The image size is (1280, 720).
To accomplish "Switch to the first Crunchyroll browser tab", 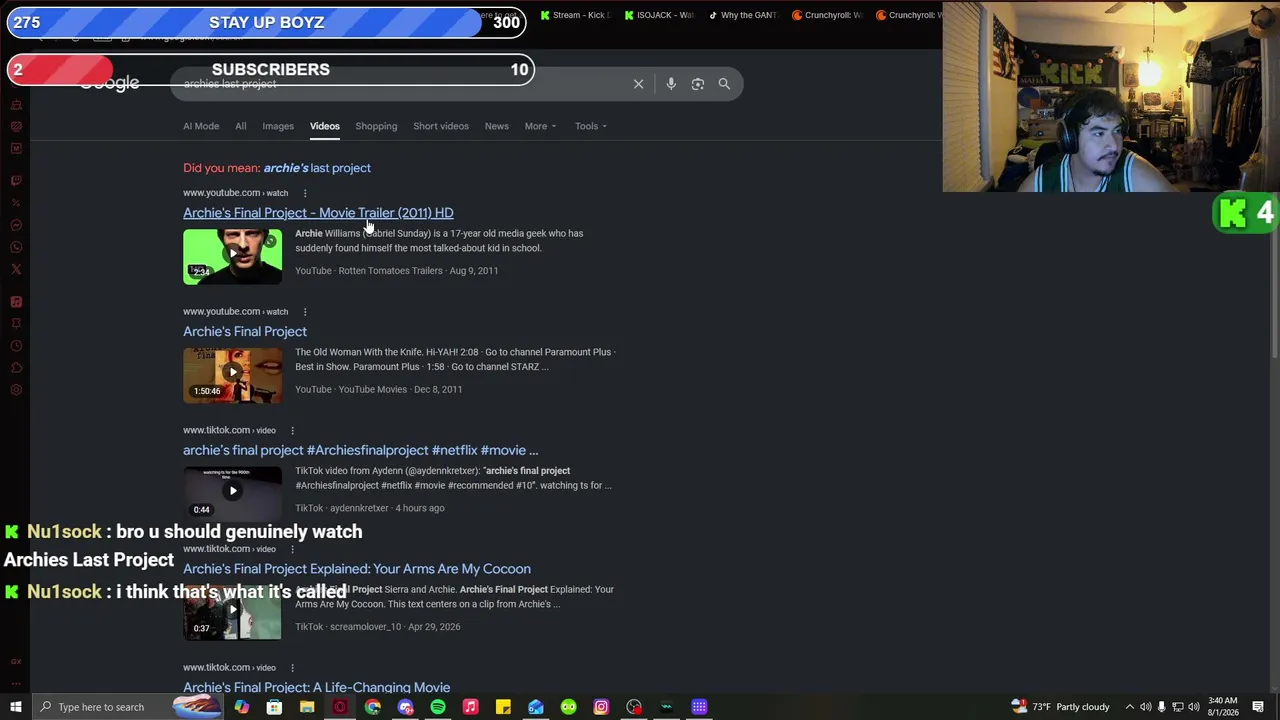I will click(x=827, y=15).
